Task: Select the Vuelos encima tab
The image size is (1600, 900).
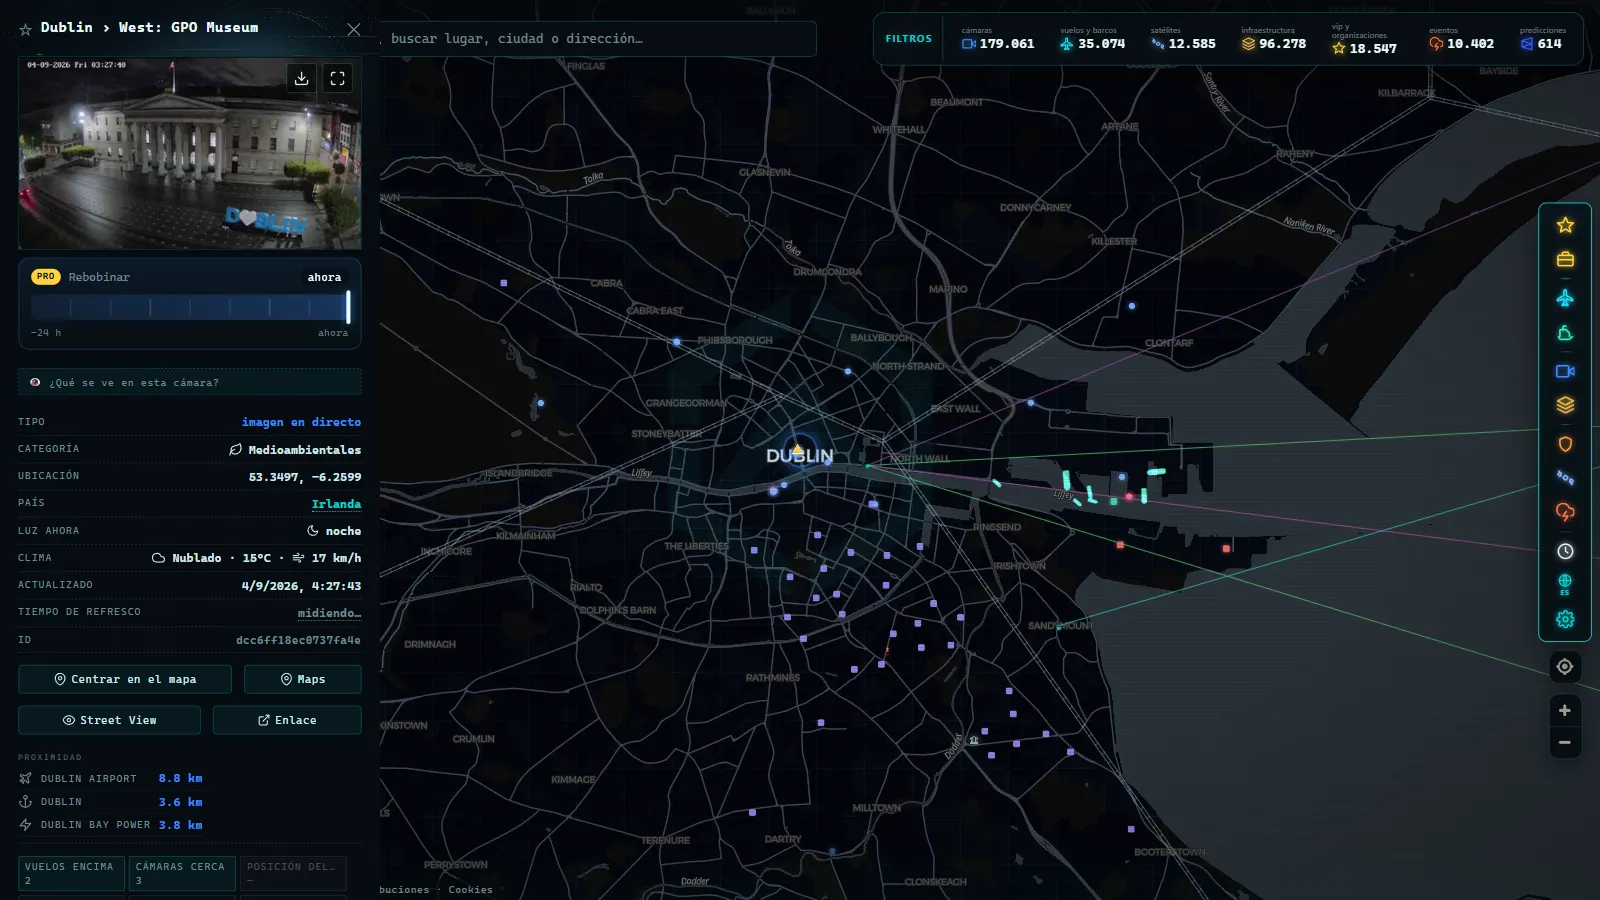Action: [71, 873]
